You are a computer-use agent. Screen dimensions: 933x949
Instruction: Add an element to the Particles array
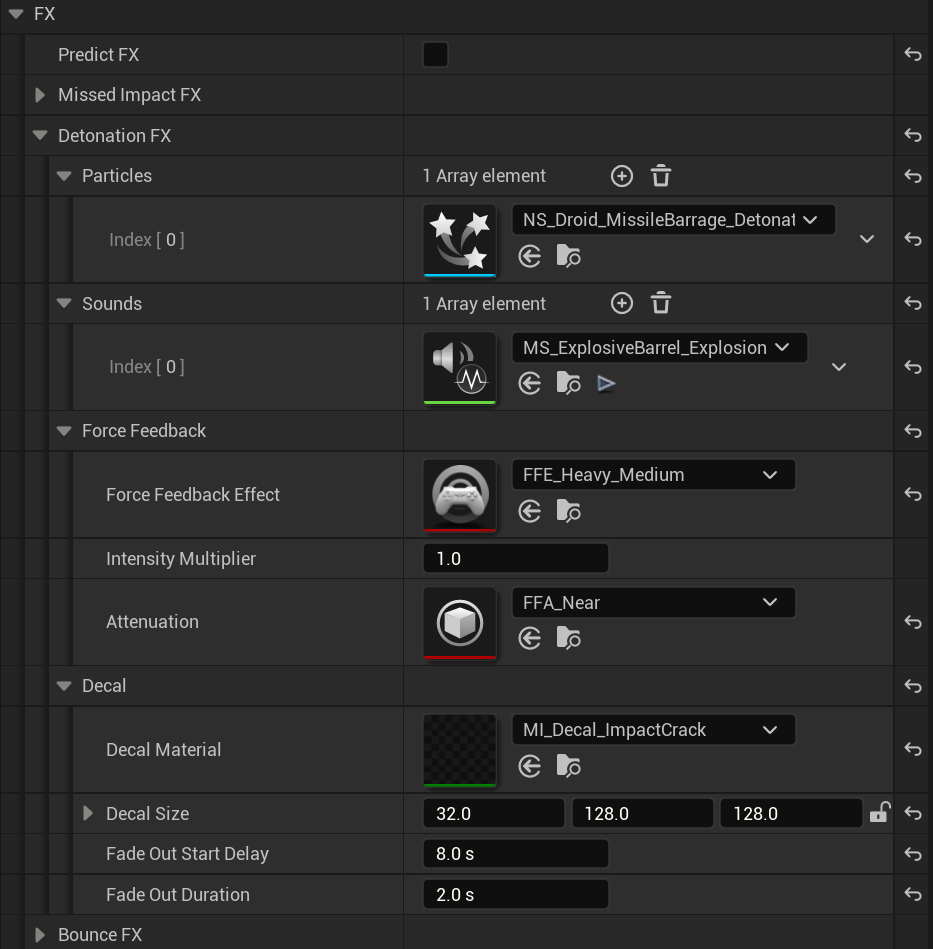click(621, 176)
